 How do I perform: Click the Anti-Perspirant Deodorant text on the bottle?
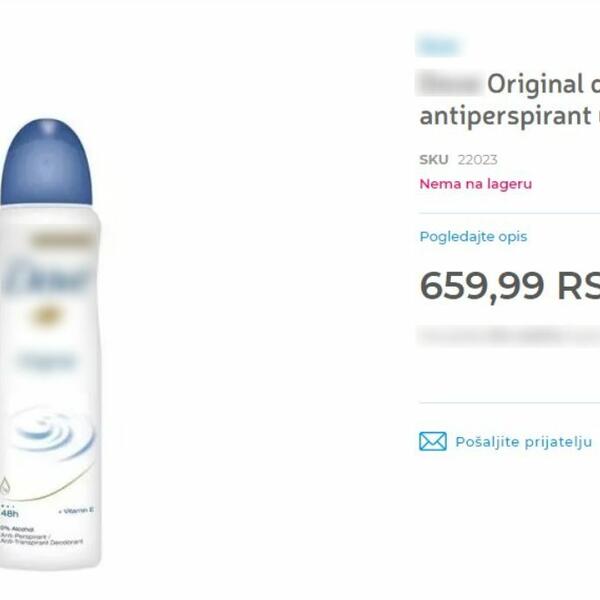point(41,539)
